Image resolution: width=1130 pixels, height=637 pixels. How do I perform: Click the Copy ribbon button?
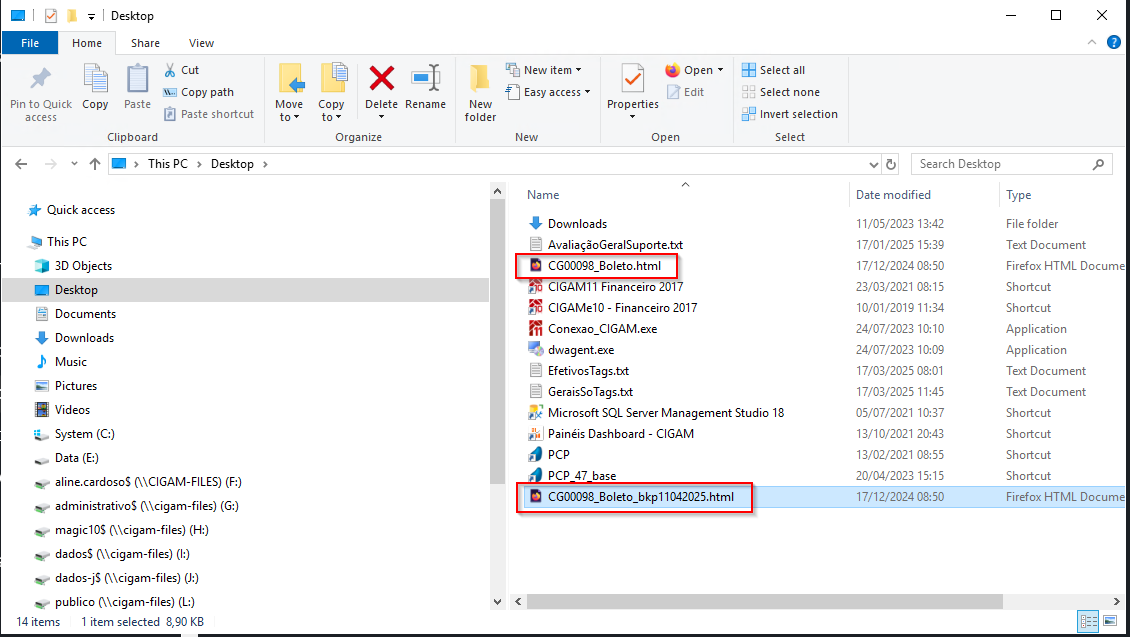95,87
